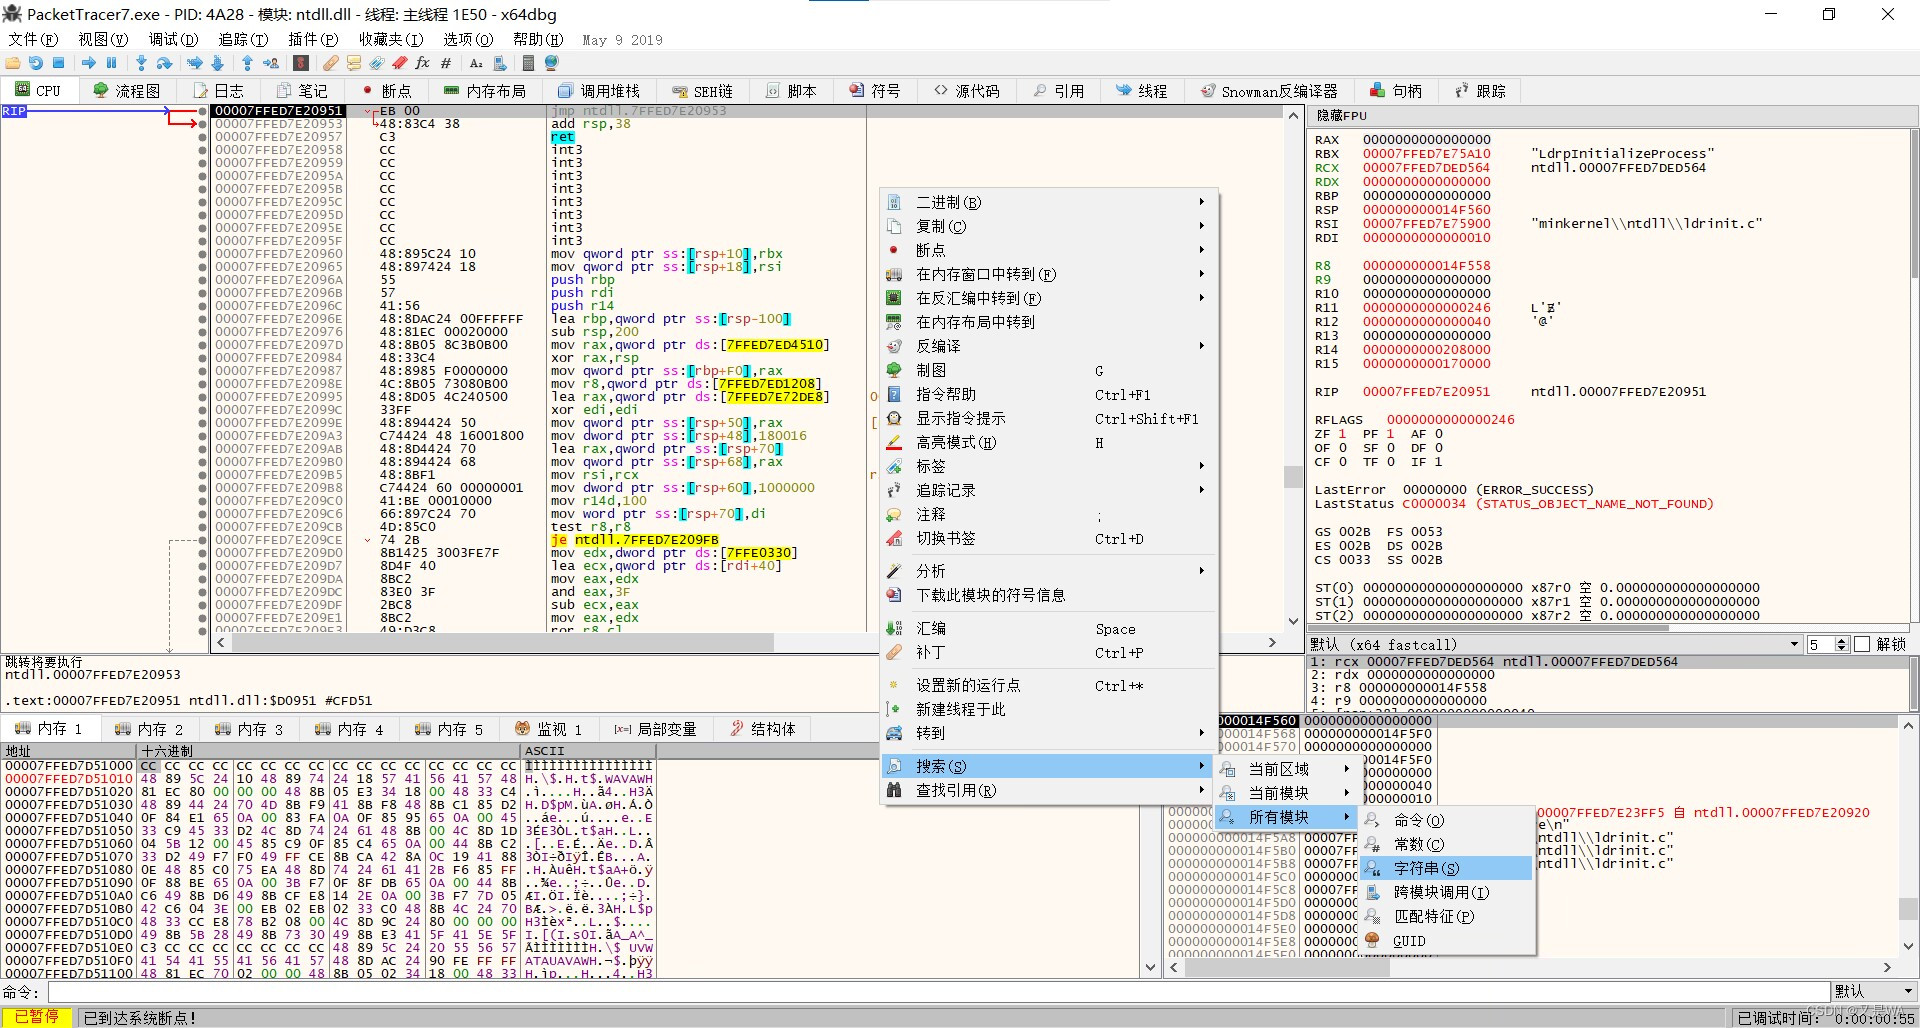Viewport: 1920px width, 1028px height.
Task: Click the Run to user code icon
Action: point(271,63)
